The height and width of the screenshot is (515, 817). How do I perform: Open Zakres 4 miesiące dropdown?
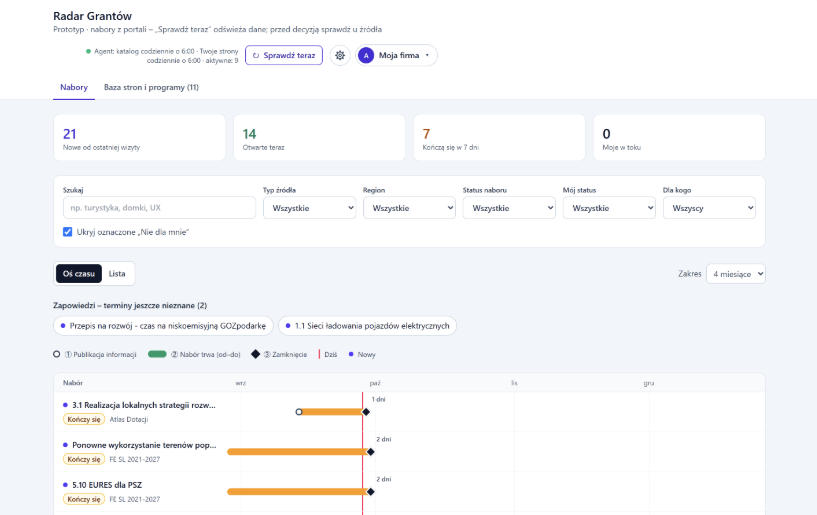(736, 274)
